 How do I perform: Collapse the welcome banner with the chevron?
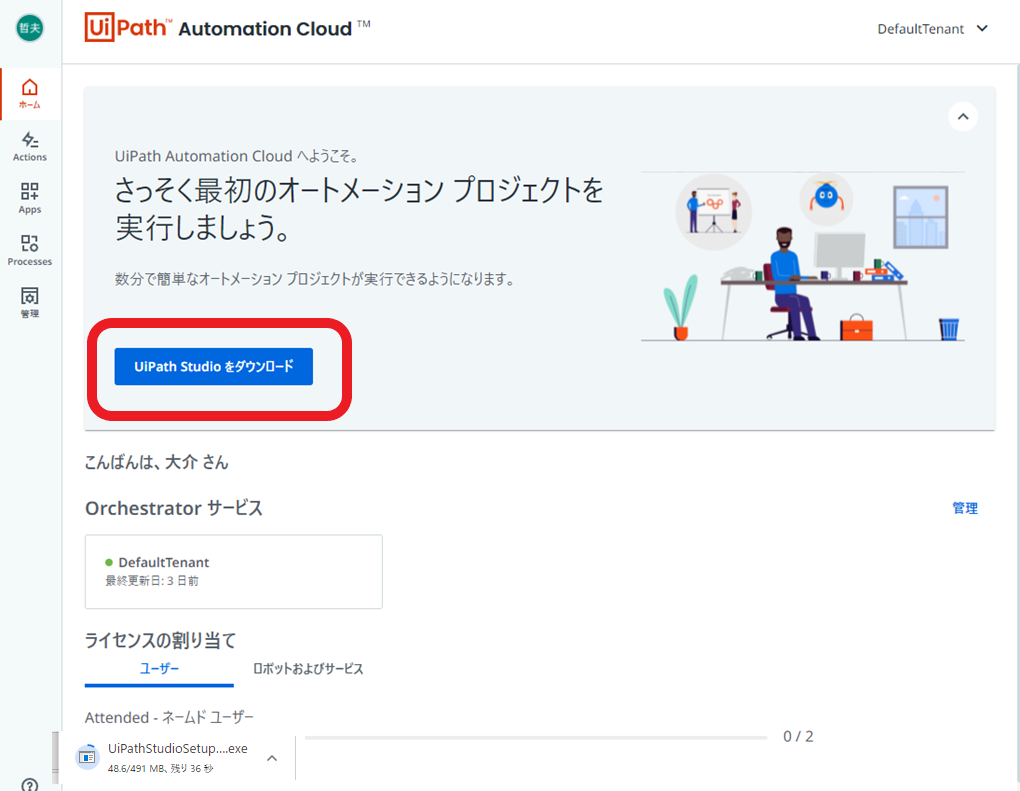(x=963, y=117)
